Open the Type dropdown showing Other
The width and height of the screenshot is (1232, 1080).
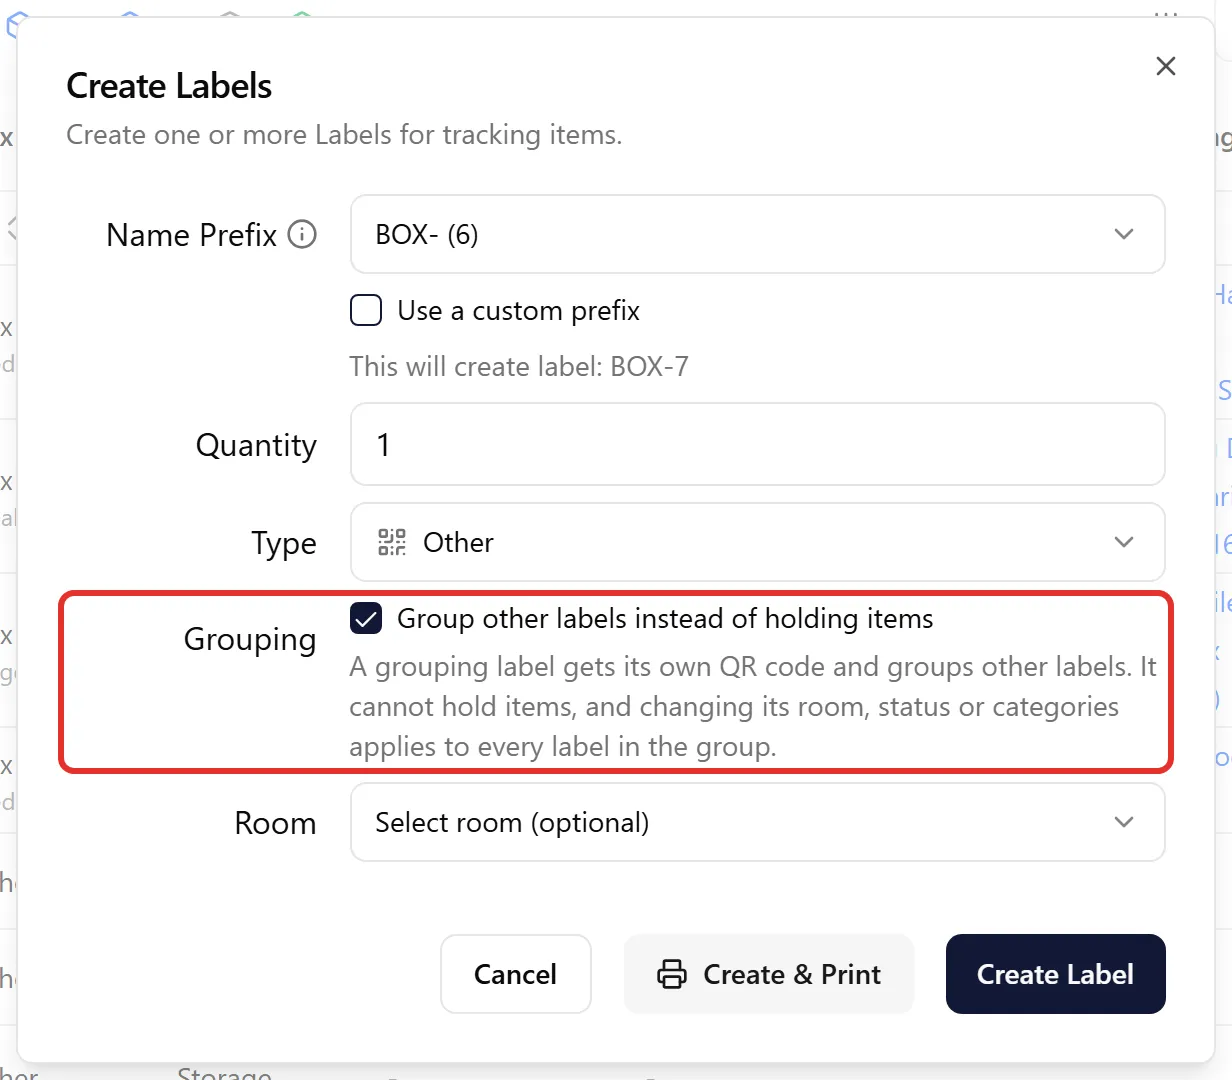point(758,542)
